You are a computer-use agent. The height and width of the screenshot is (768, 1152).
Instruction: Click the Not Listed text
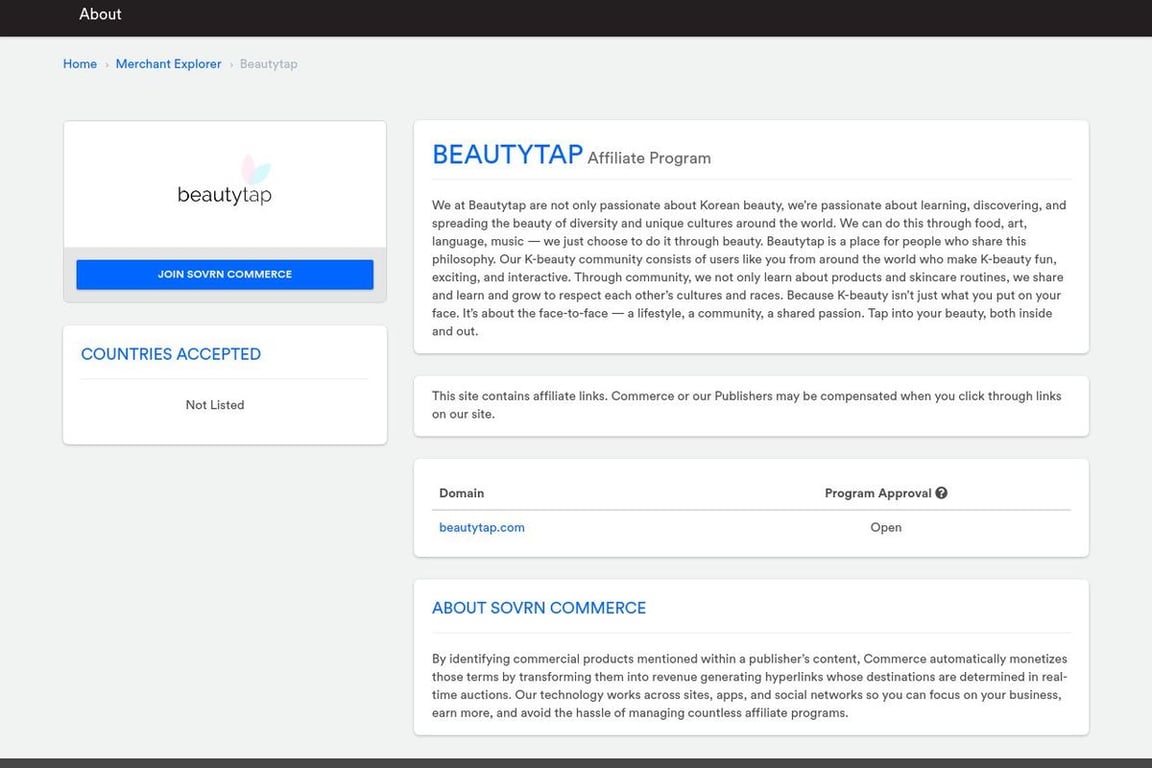tap(215, 405)
